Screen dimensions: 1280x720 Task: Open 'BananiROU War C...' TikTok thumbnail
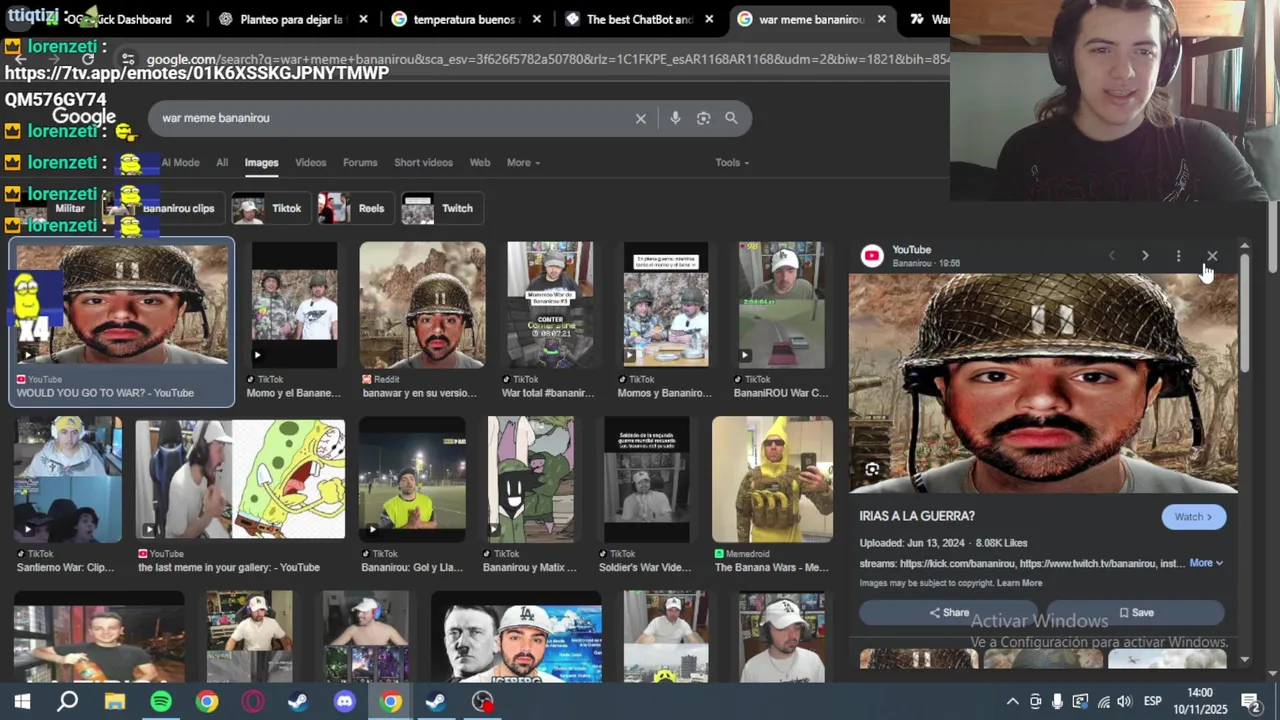click(x=782, y=305)
